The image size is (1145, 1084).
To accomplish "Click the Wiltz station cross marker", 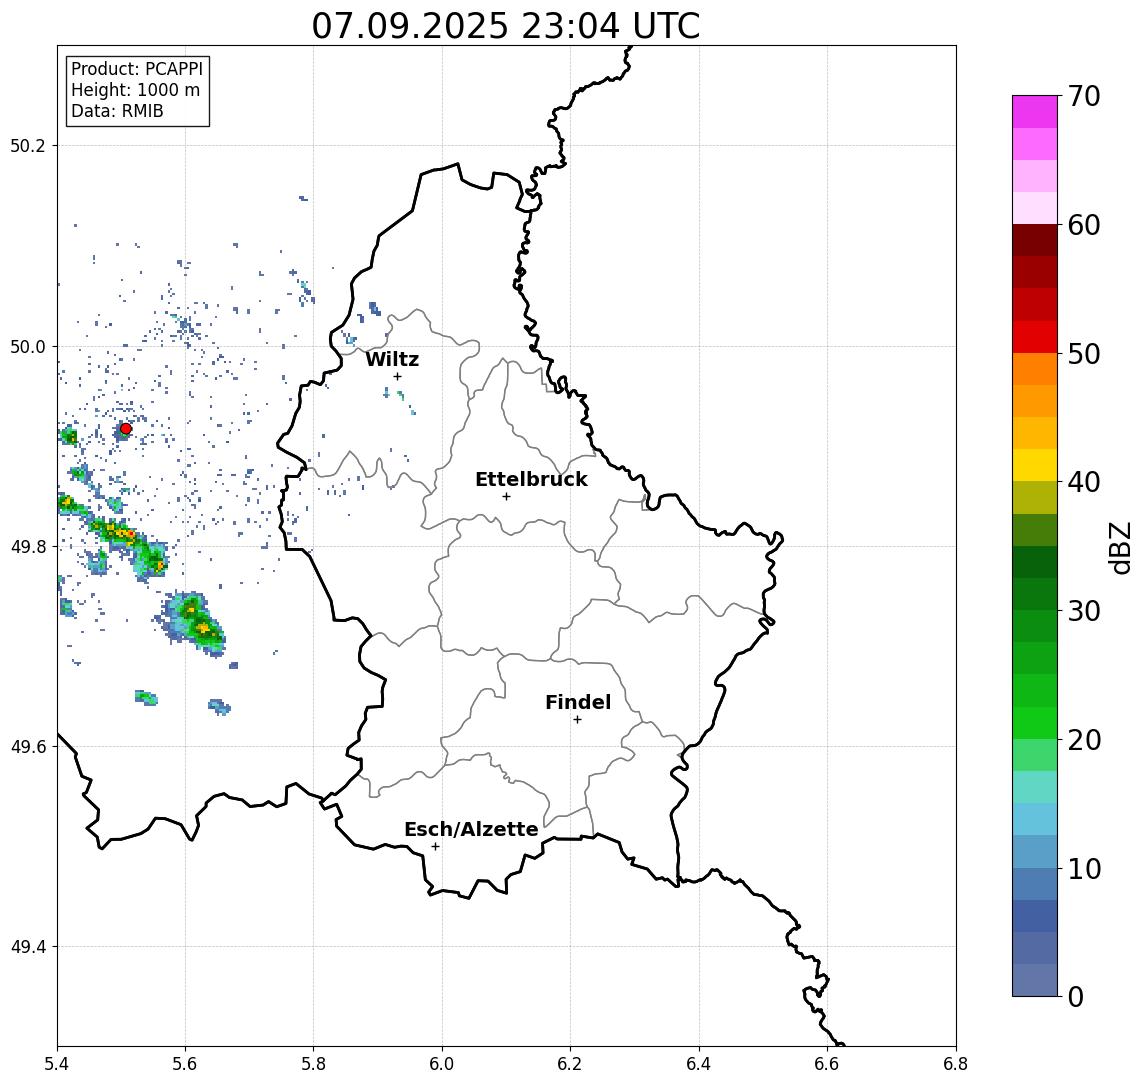I will (397, 376).
